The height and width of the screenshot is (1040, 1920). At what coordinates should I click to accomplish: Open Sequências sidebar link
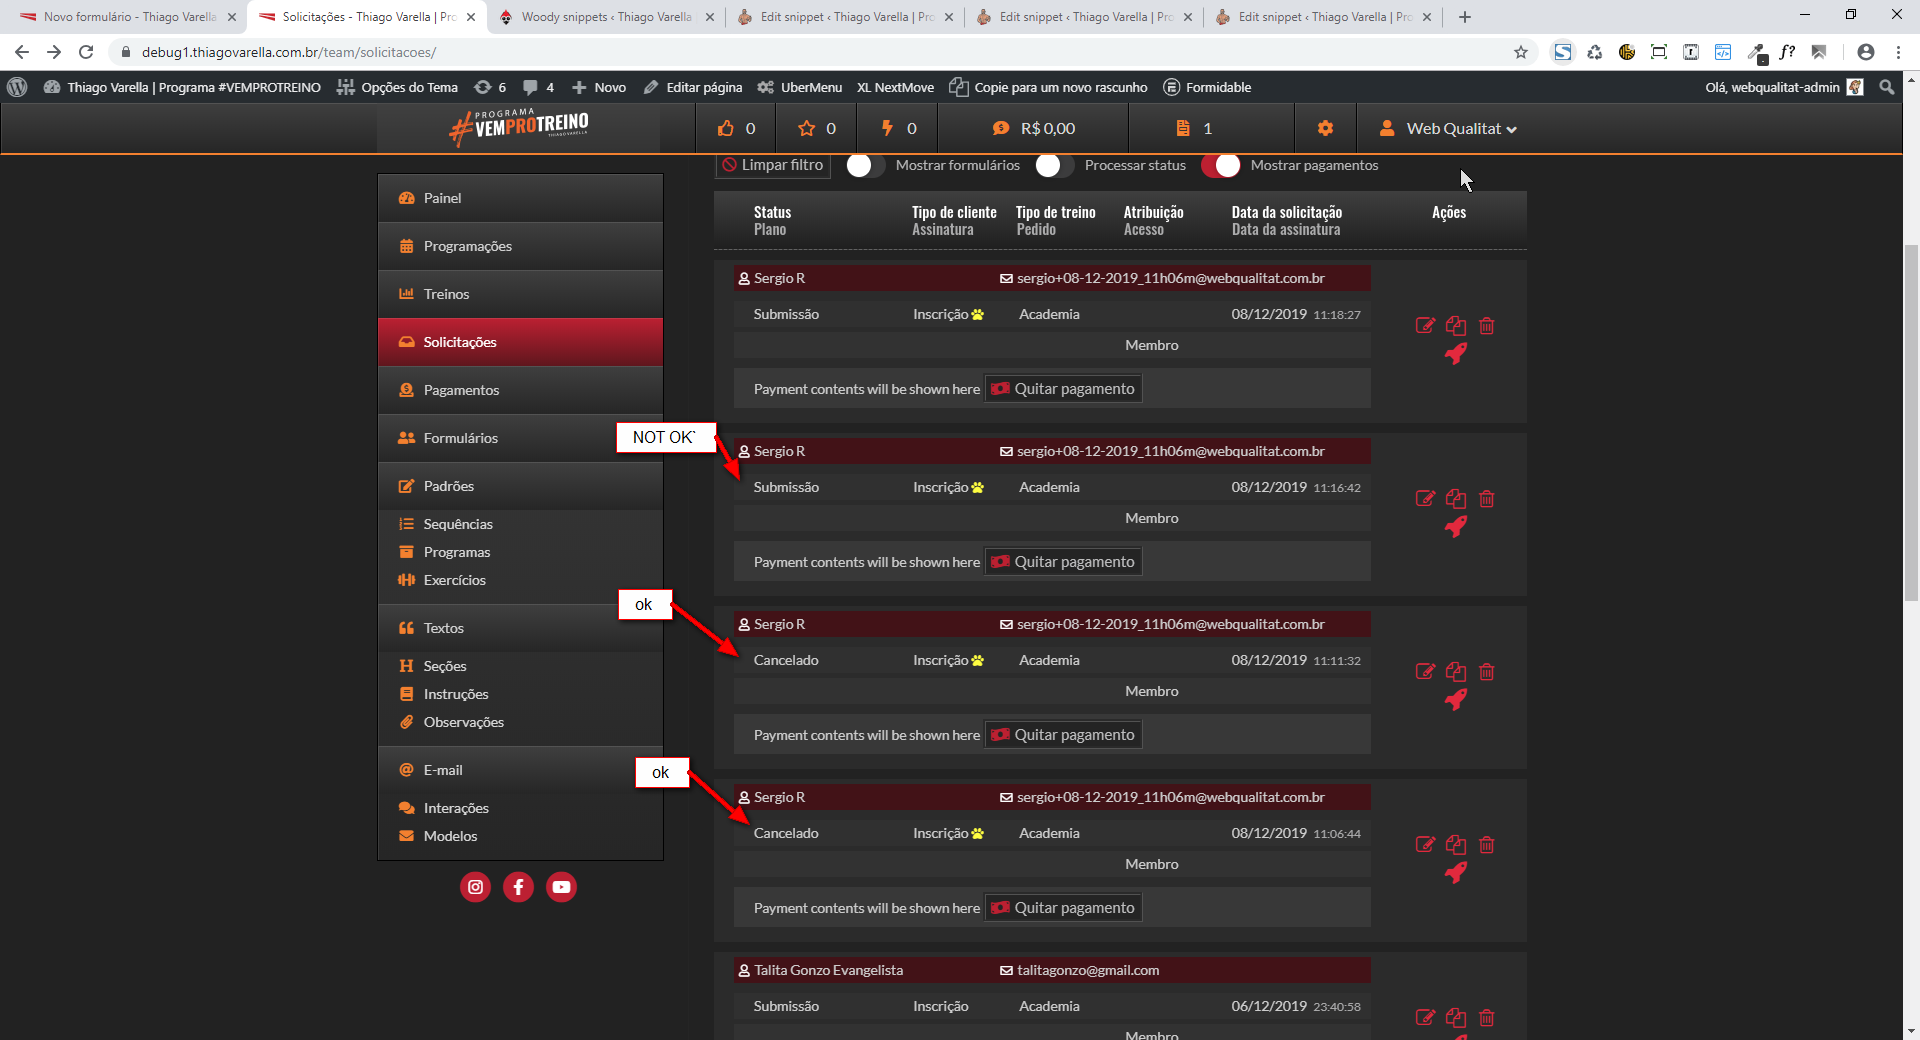pyautogui.click(x=458, y=524)
